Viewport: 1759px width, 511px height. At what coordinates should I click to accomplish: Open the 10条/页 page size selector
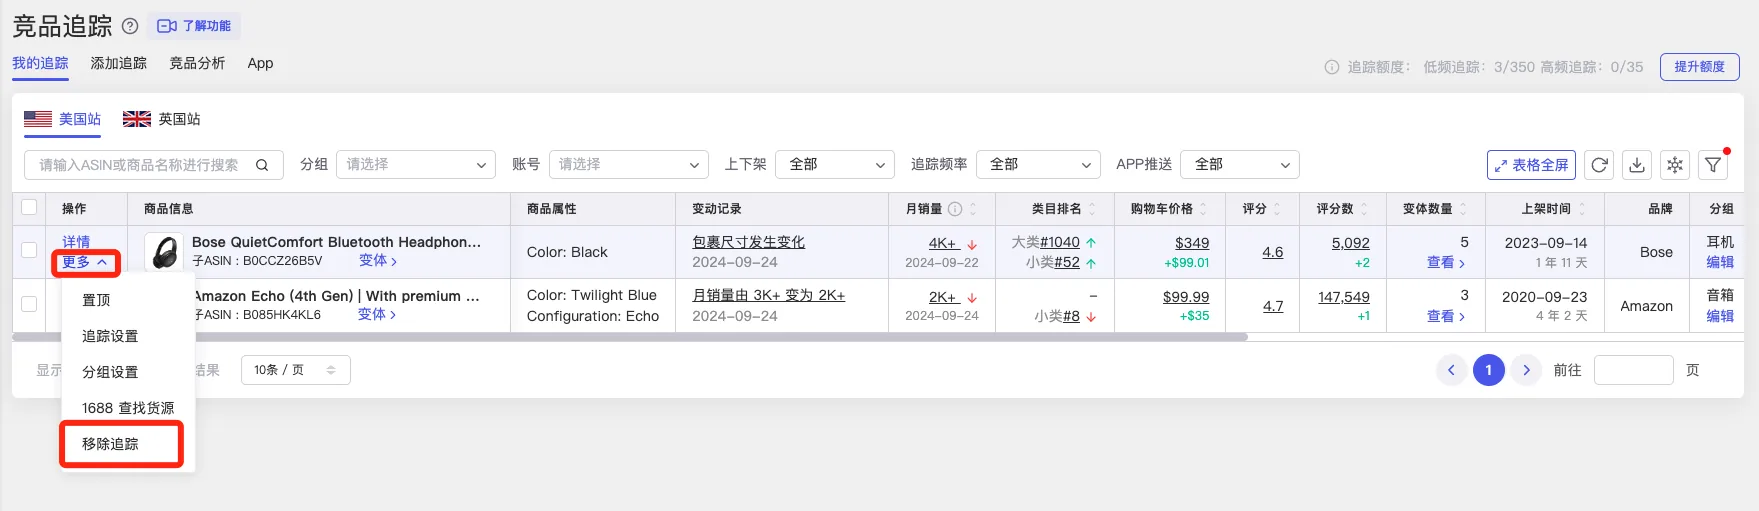pyautogui.click(x=295, y=370)
